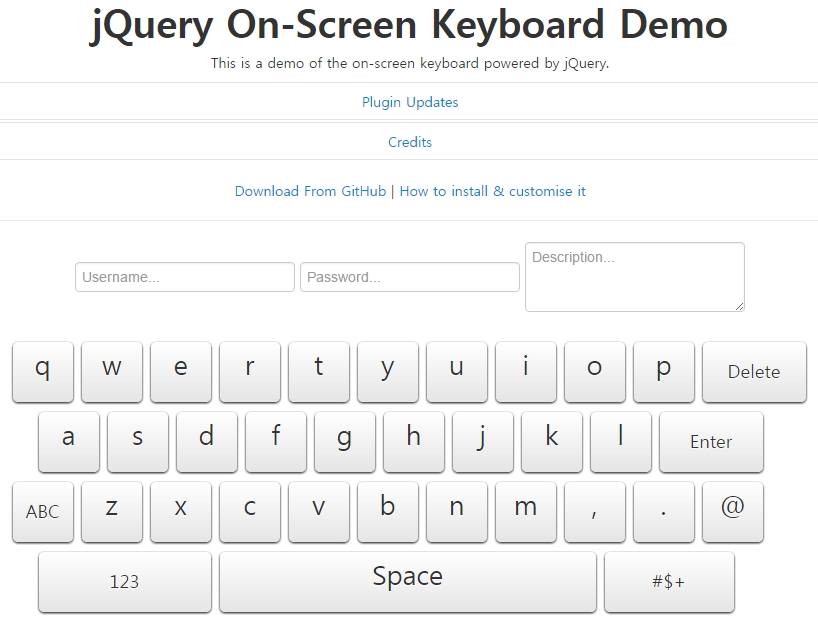Click the Enter key on keyboard
This screenshot has height=630, width=818.
point(712,442)
